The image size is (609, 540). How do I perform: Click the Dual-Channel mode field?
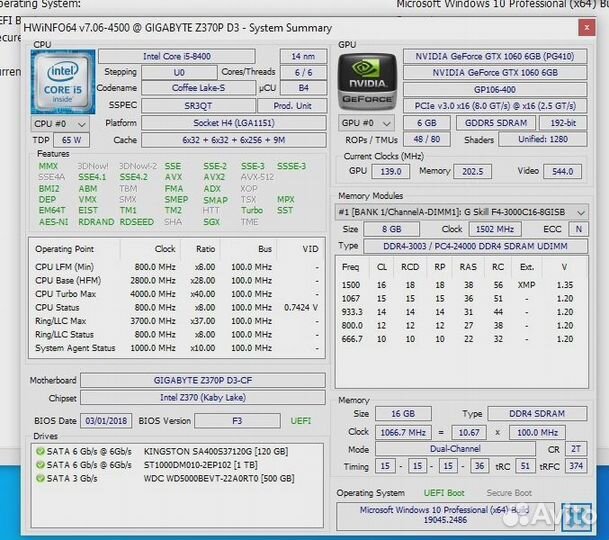coord(455,449)
